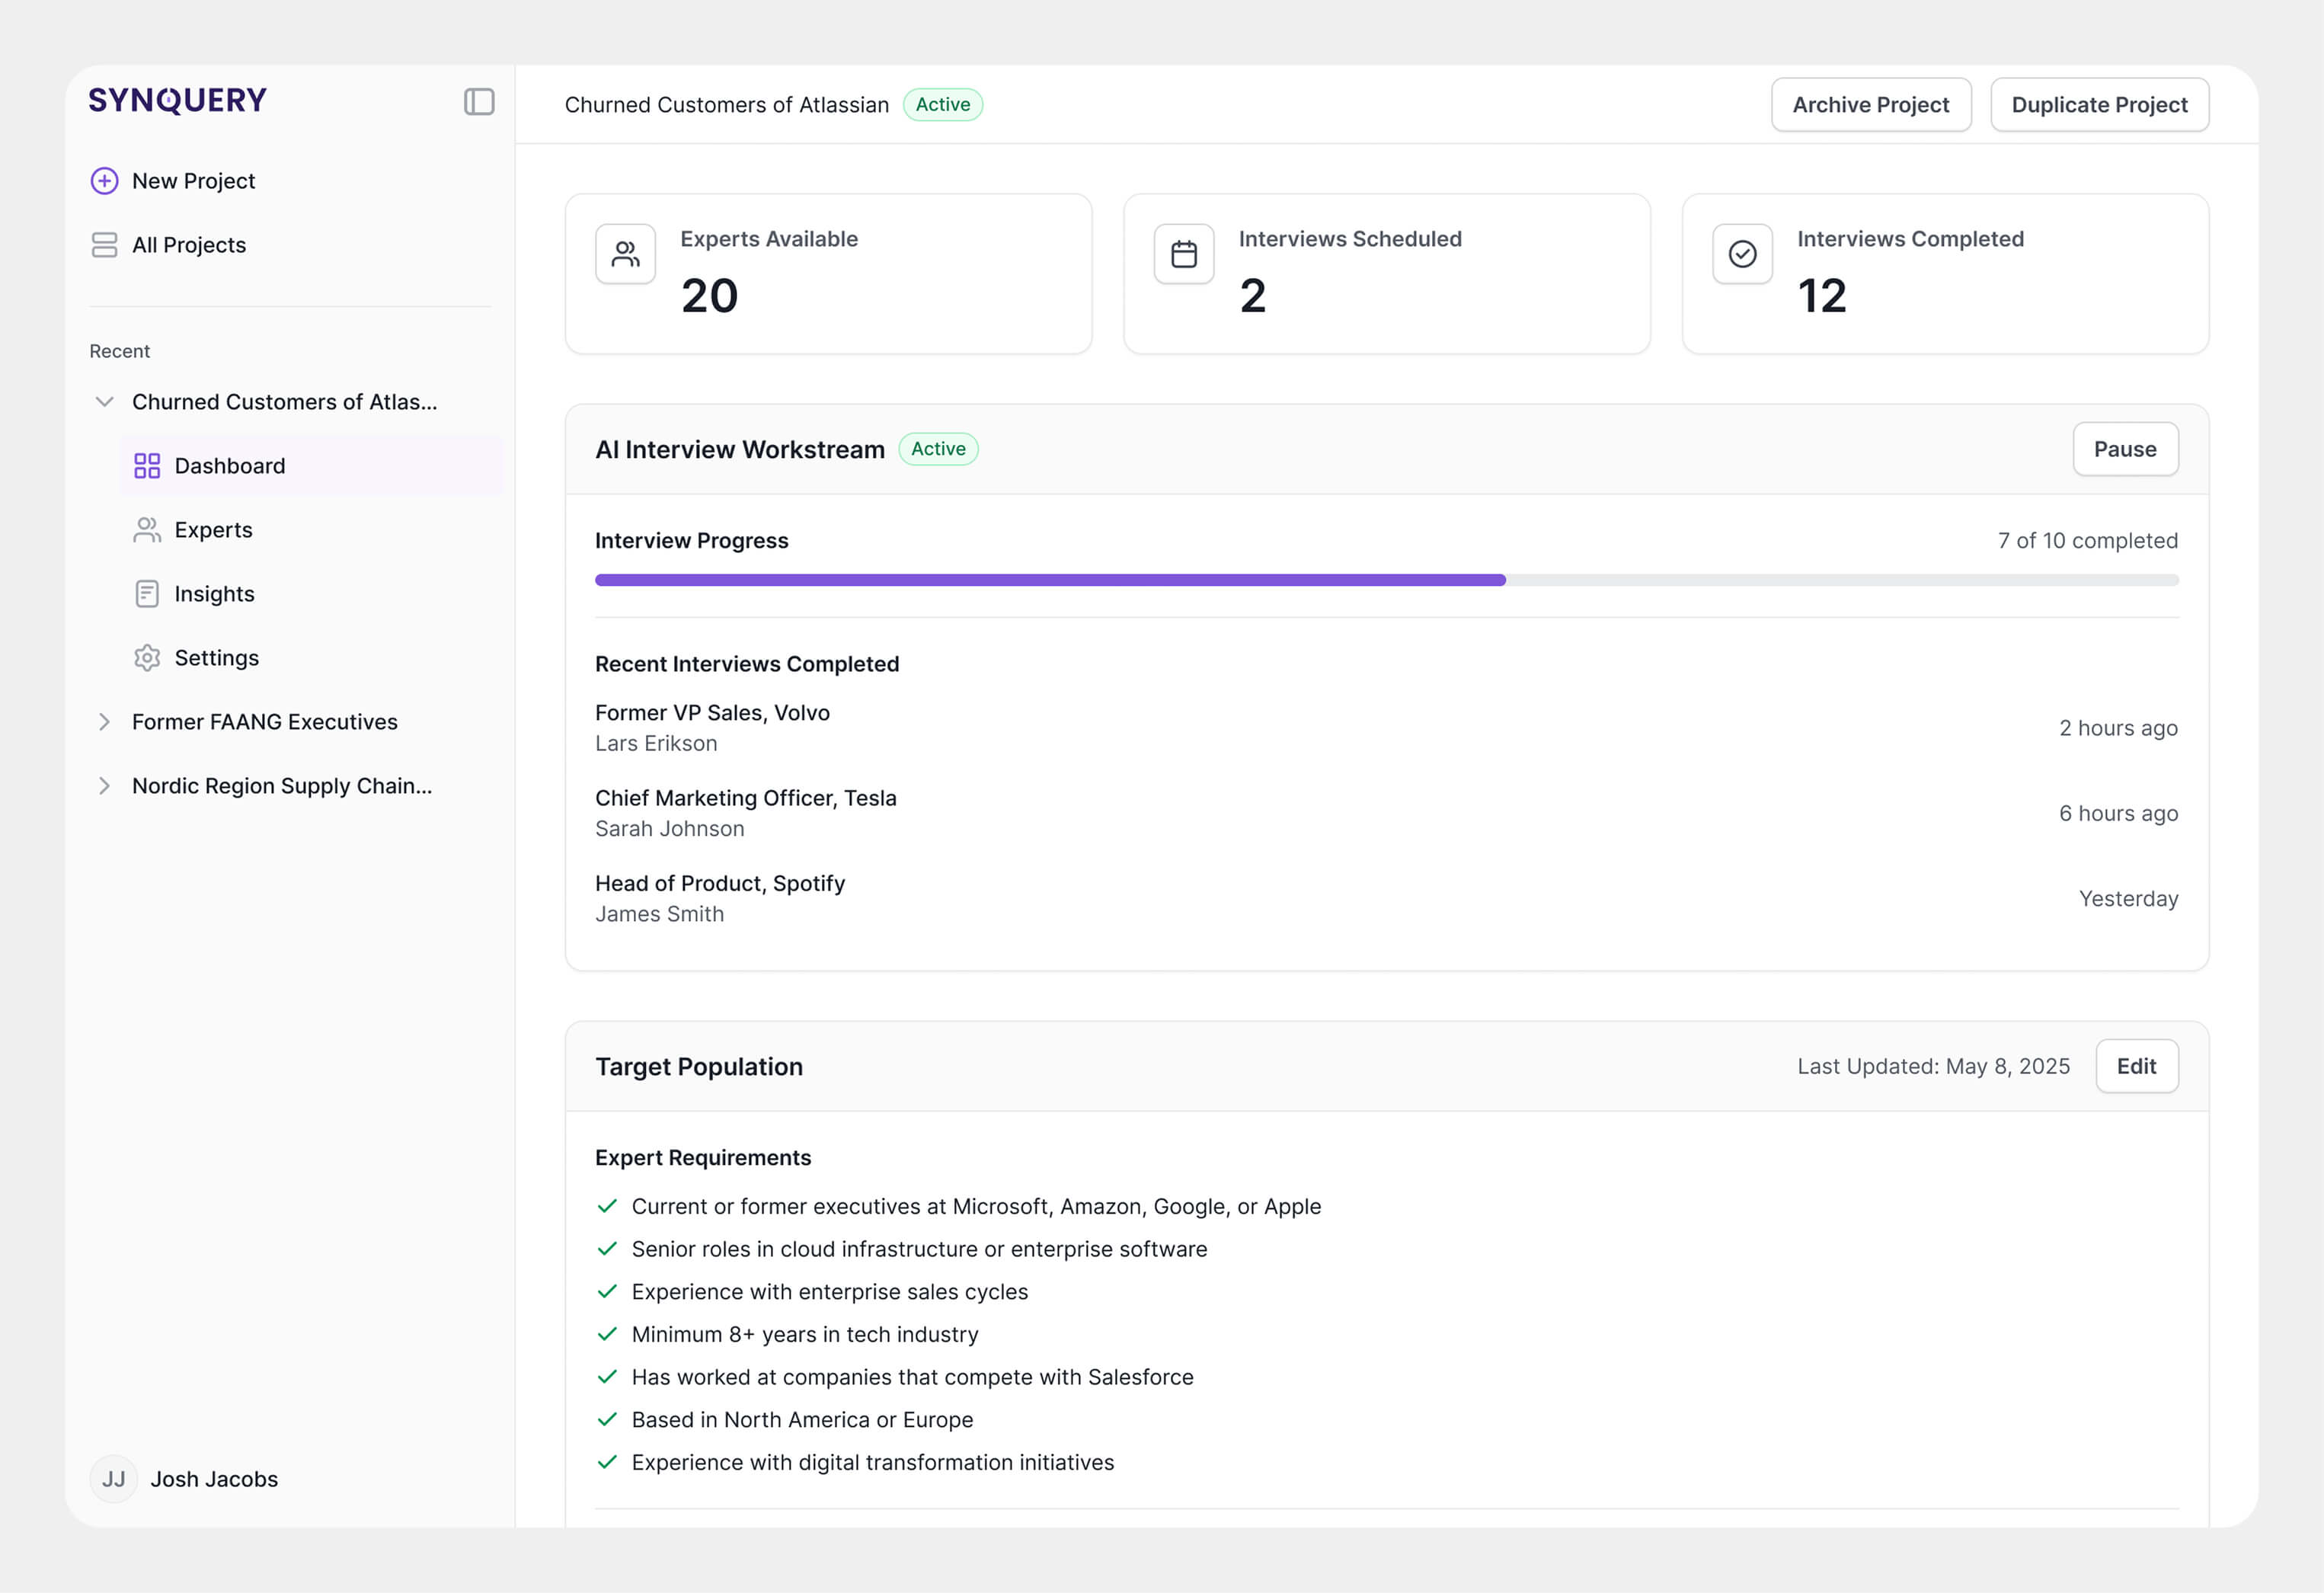Click the document icon next to Insights
The height and width of the screenshot is (1593, 2324).
click(147, 594)
